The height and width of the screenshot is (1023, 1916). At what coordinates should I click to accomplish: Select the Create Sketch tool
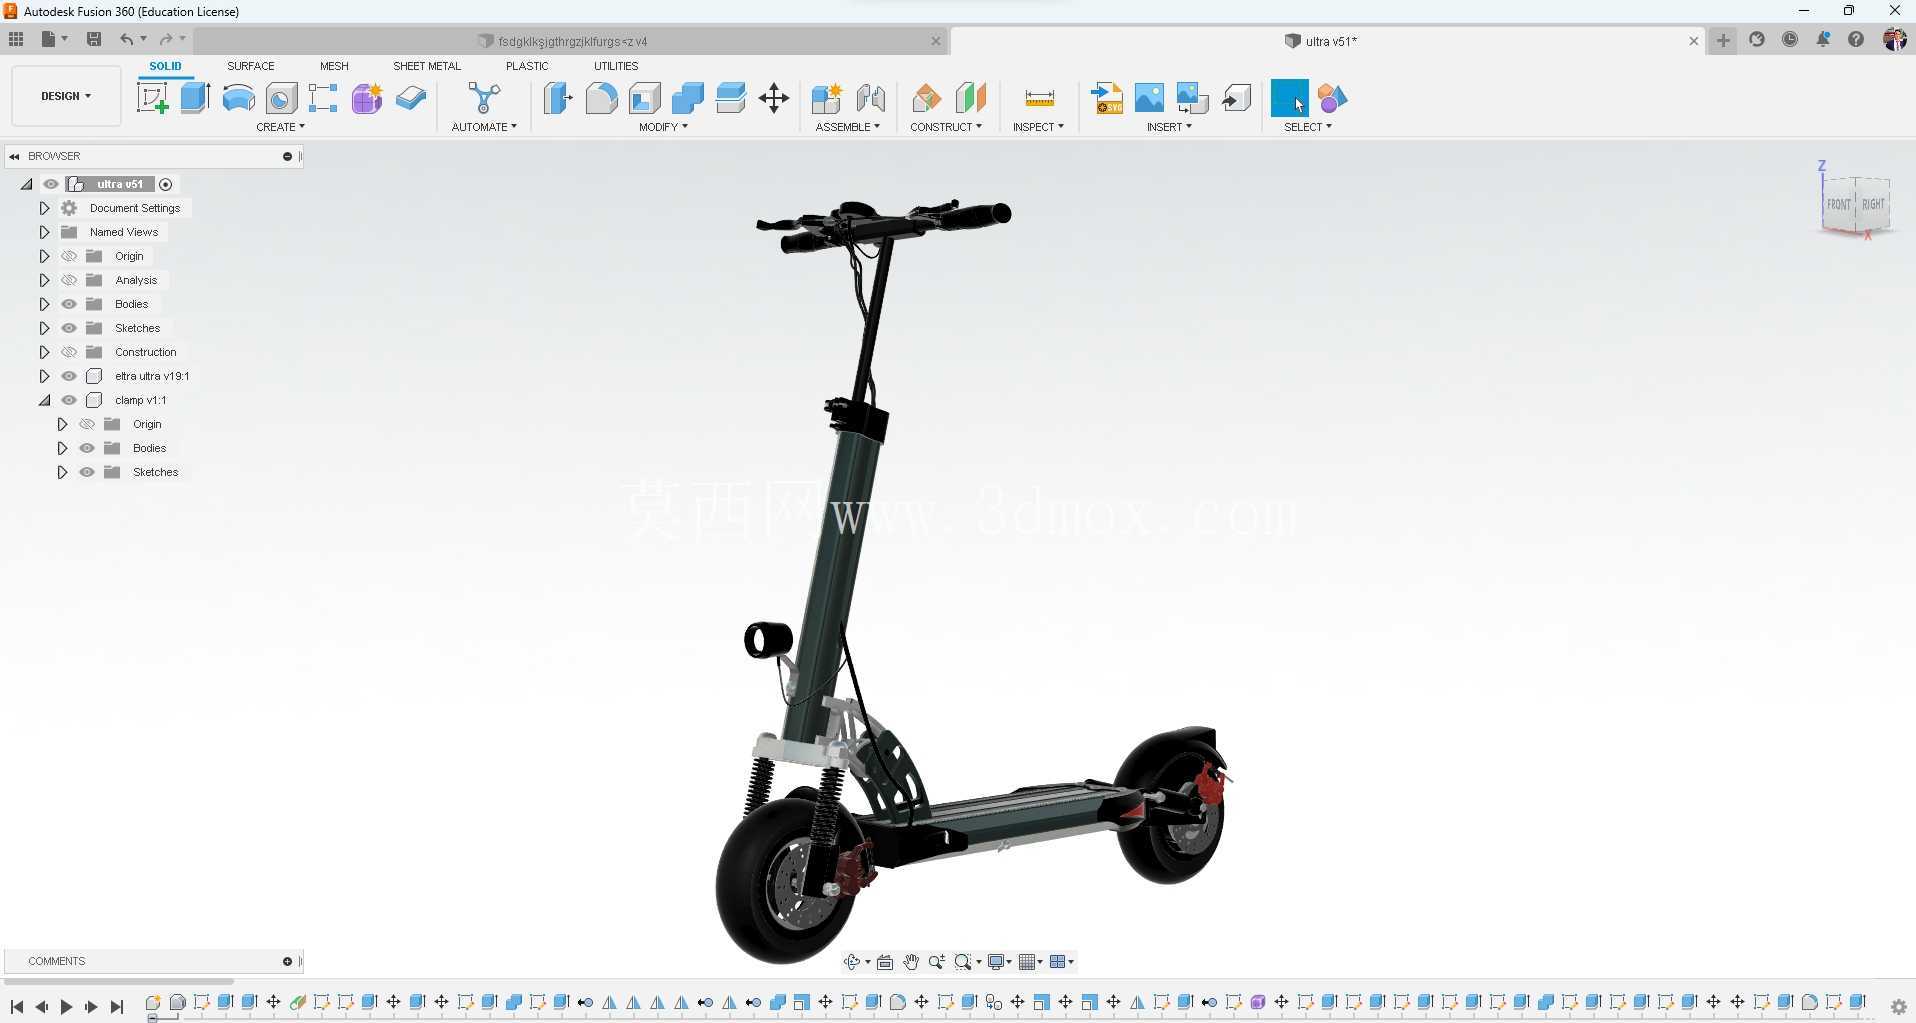coord(152,98)
